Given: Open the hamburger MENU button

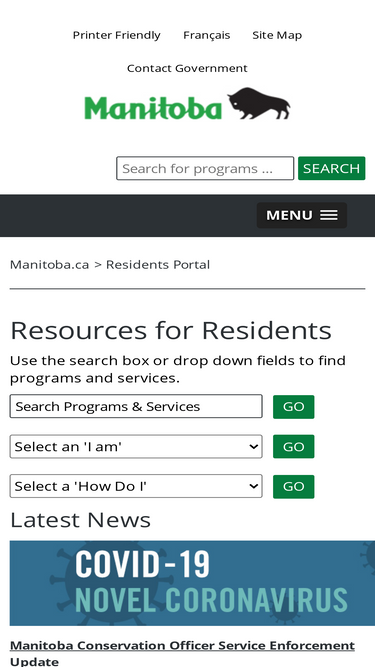Looking at the screenshot, I should [302, 215].
